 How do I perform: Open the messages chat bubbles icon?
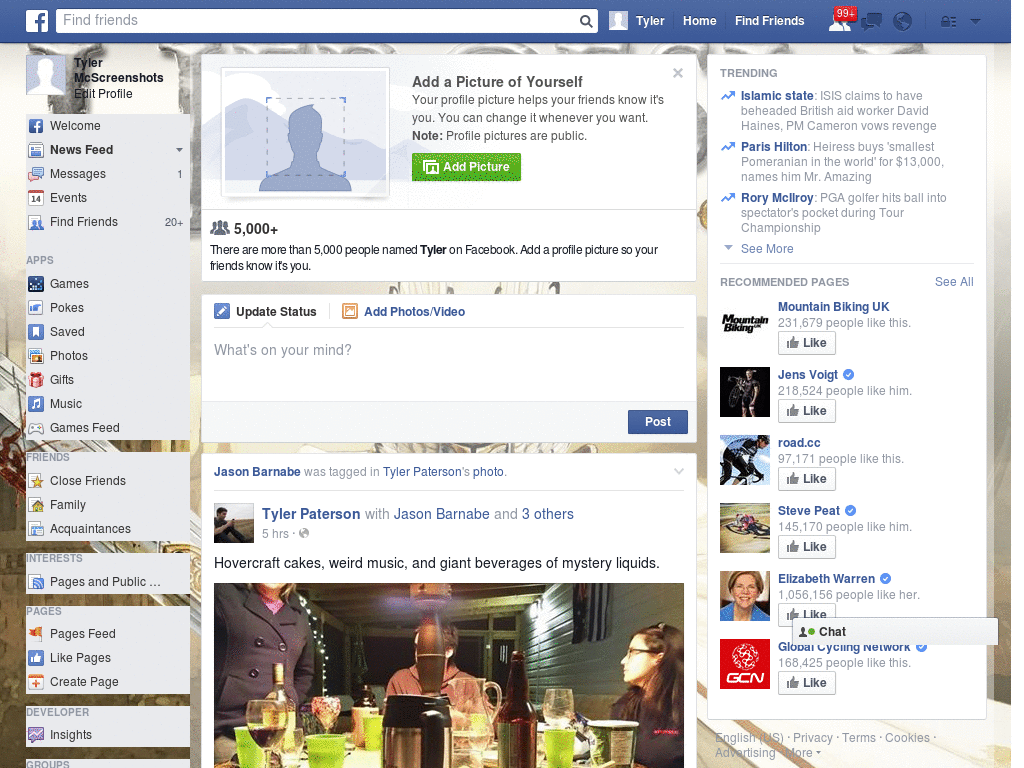click(x=871, y=22)
